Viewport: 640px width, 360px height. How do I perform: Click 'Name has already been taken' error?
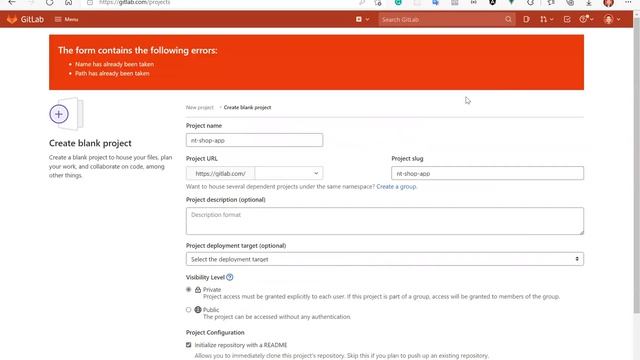114,64
